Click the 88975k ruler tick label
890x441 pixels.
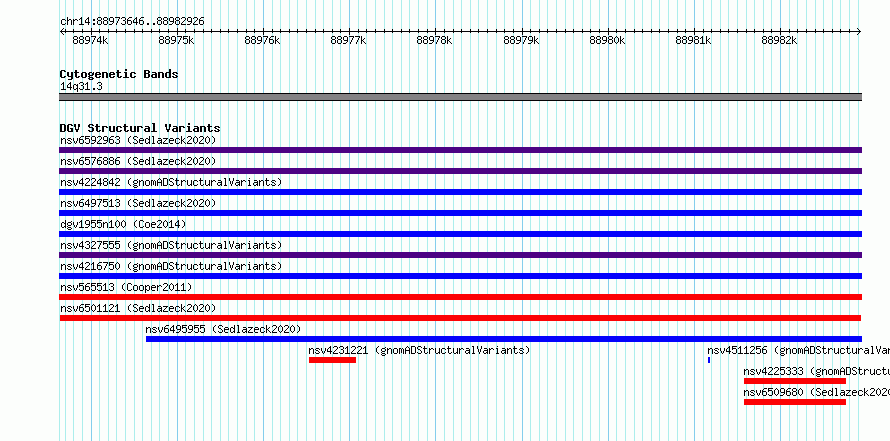[177, 41]
